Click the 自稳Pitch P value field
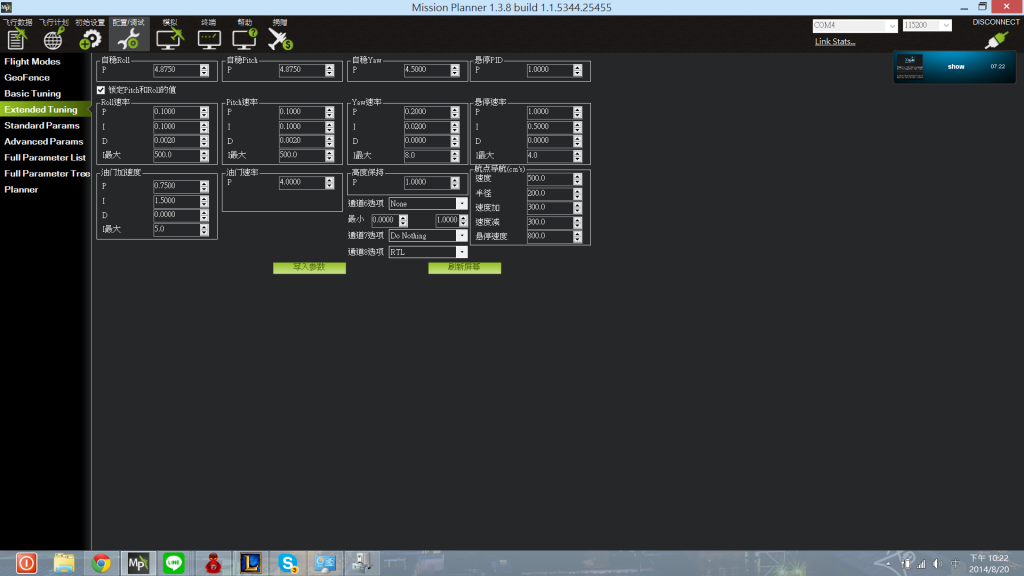Viewport: 1024px width, 576px height. tap(302, 70)
